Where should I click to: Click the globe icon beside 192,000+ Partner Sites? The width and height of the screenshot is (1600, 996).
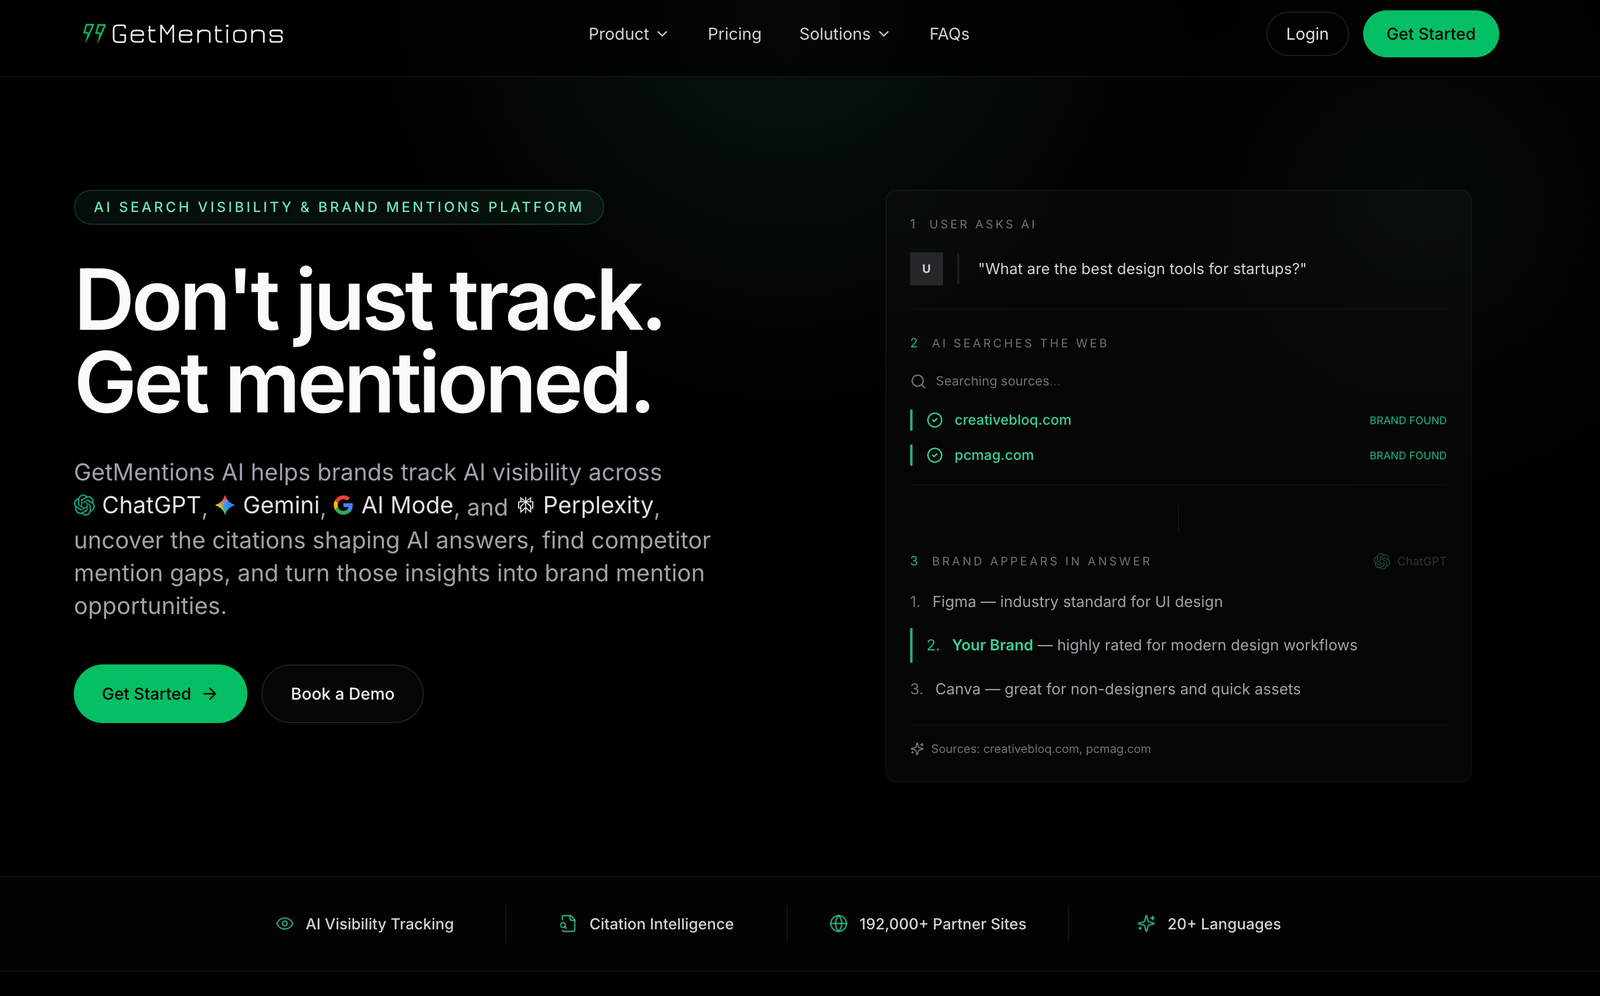tap(836, 923)
